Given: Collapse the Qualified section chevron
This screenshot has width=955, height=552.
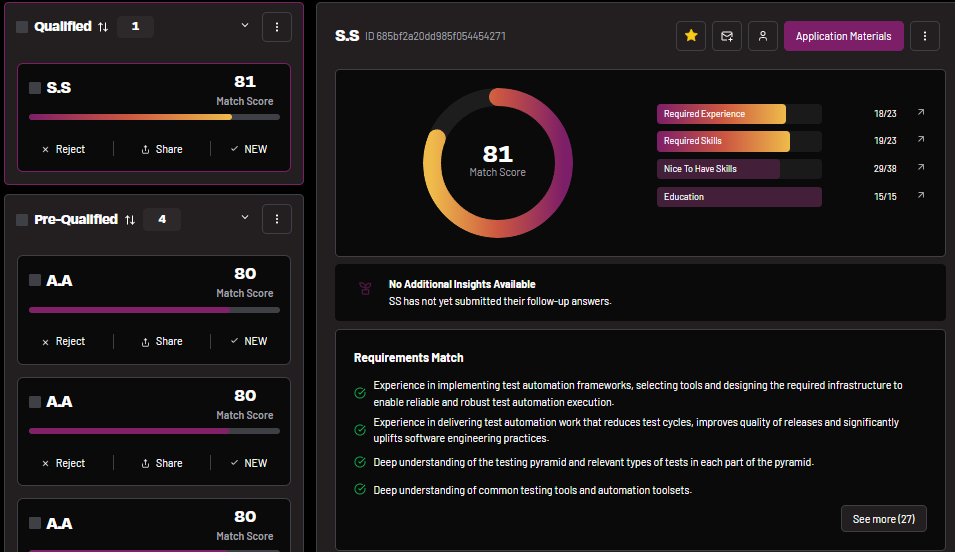Looking at the screenshot, I should pyautogui.click(x=245, y=26).
